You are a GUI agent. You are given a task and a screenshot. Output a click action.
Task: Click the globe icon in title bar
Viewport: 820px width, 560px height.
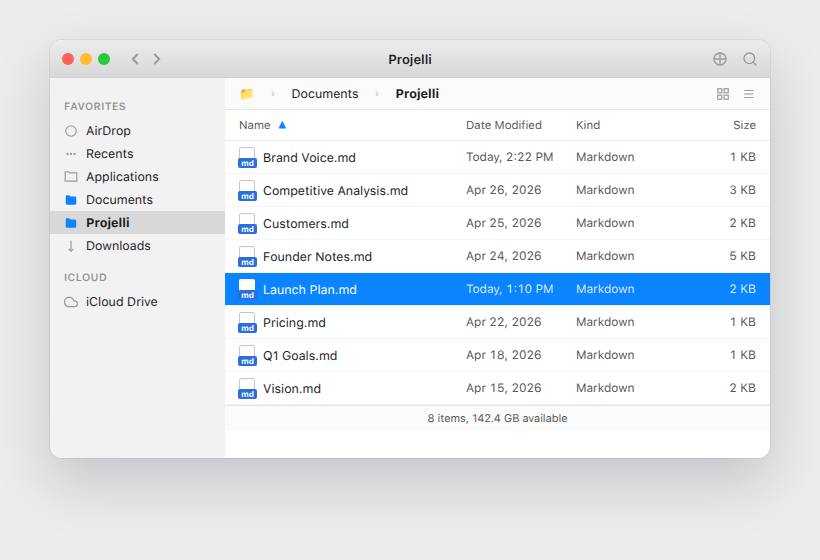[x=720, y=59]
